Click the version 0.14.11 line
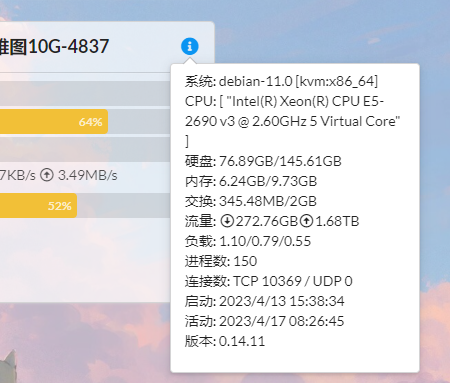Screen dimensions: 450x383 coord(225,341)
